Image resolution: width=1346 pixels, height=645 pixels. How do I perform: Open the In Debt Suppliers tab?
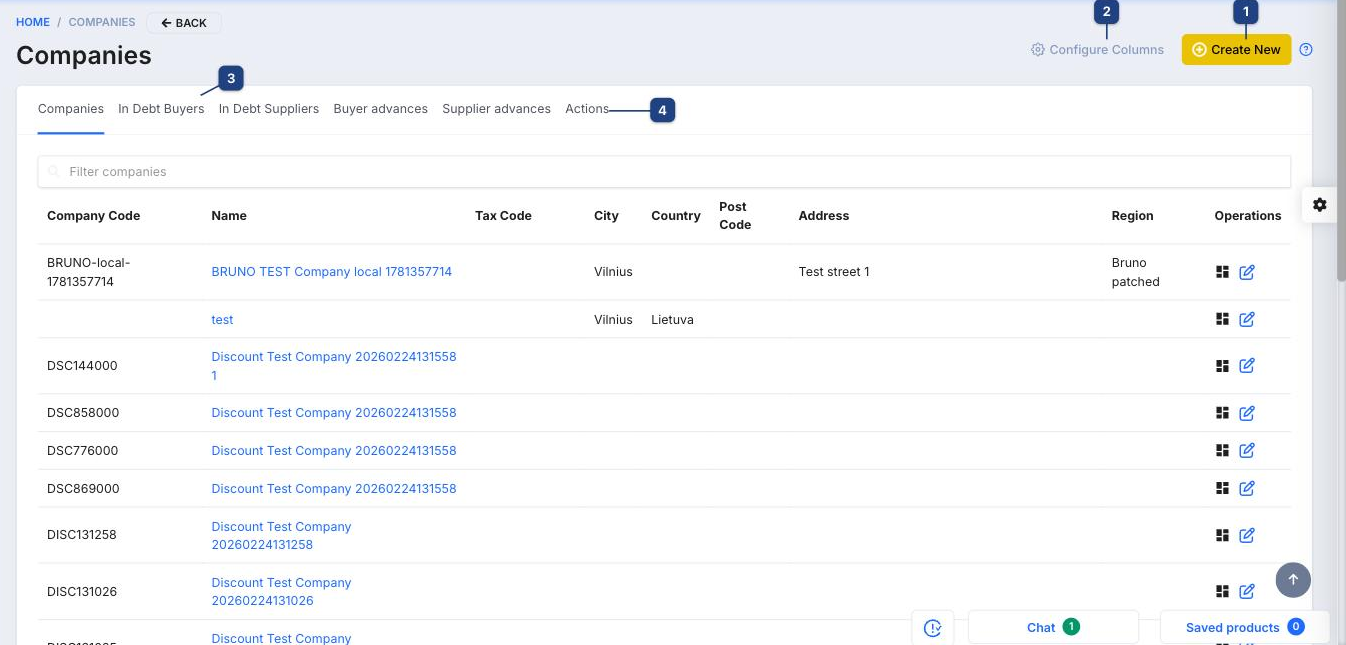coord(269,109)
